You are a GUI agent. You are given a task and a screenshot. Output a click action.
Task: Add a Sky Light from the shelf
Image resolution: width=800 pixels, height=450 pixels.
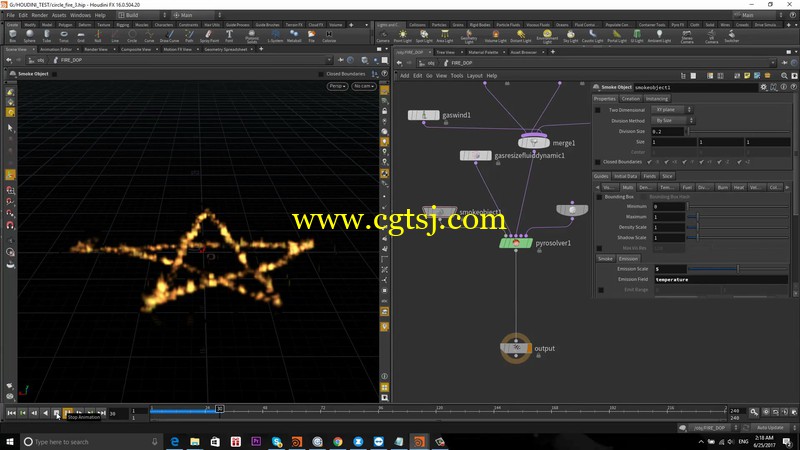pos(570,36)
